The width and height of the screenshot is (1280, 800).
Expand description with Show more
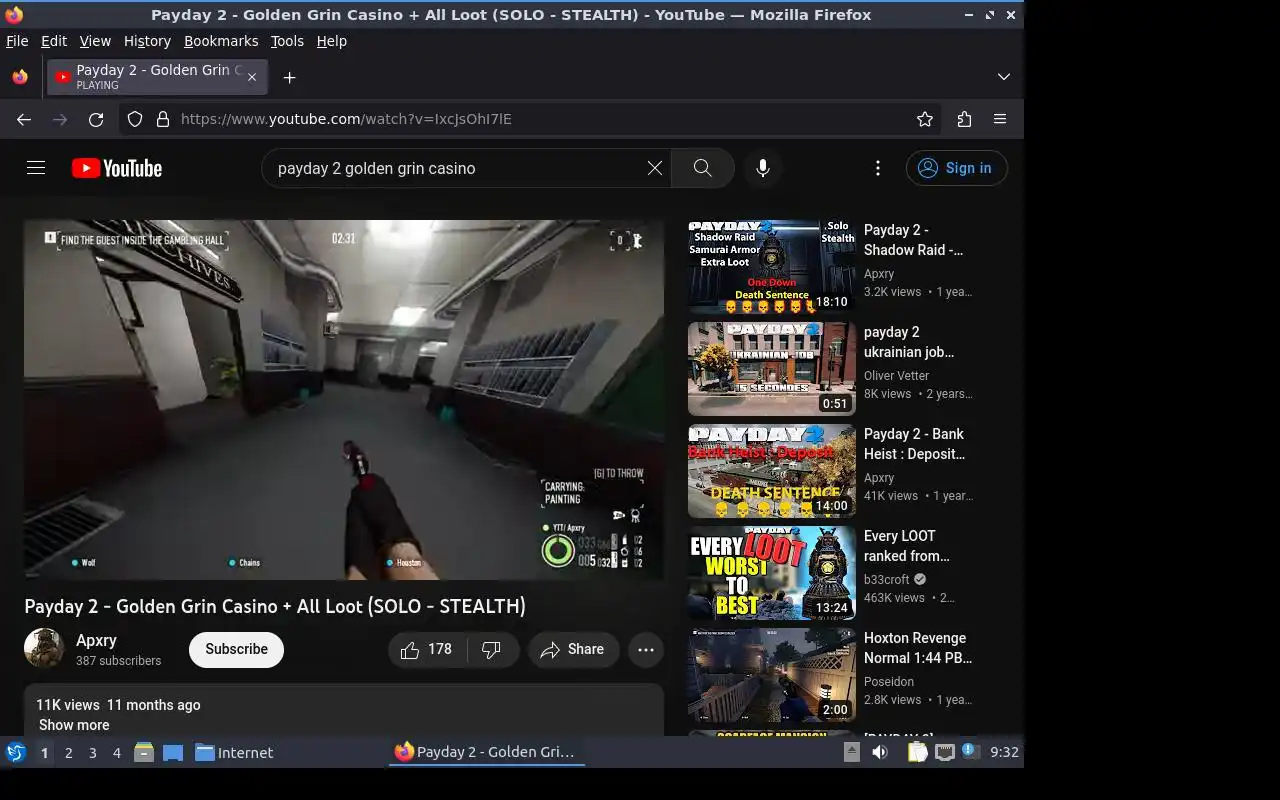74,725
